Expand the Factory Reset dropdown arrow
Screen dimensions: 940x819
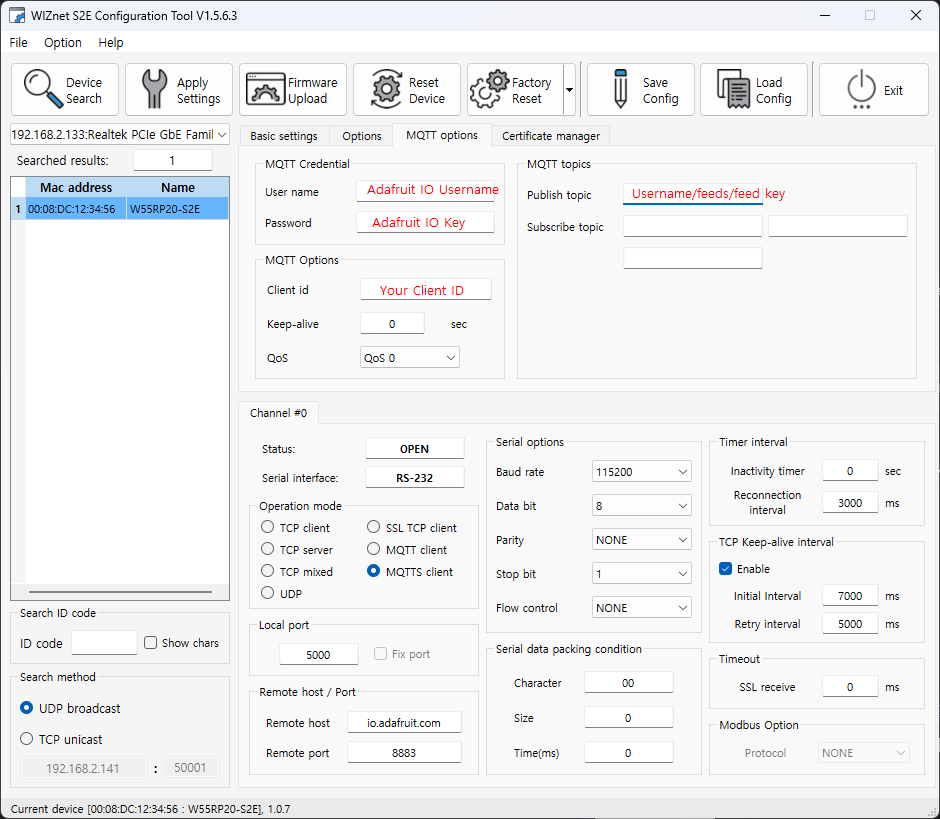(x=570, y=90)
